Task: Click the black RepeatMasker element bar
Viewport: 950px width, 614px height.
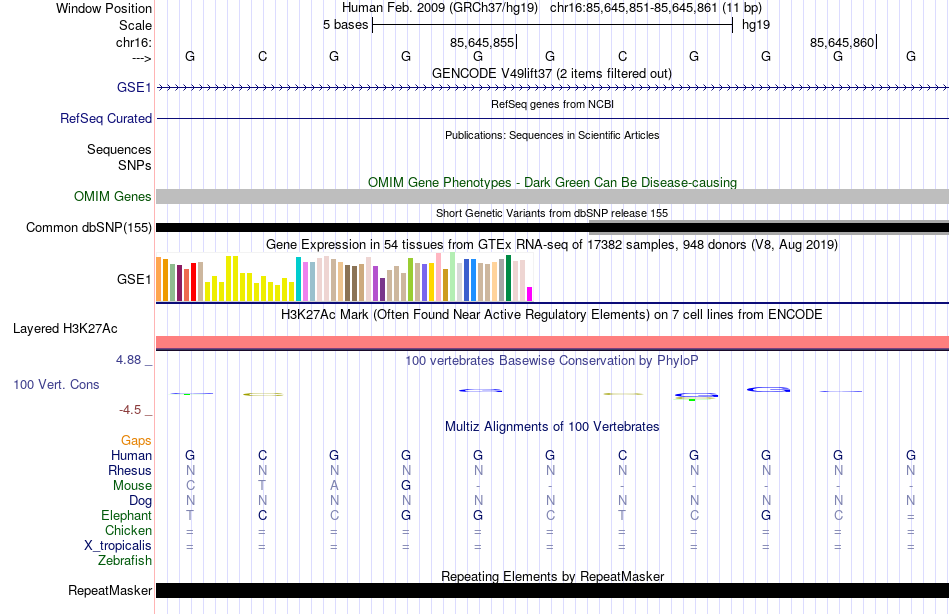Action: point(553,590)
